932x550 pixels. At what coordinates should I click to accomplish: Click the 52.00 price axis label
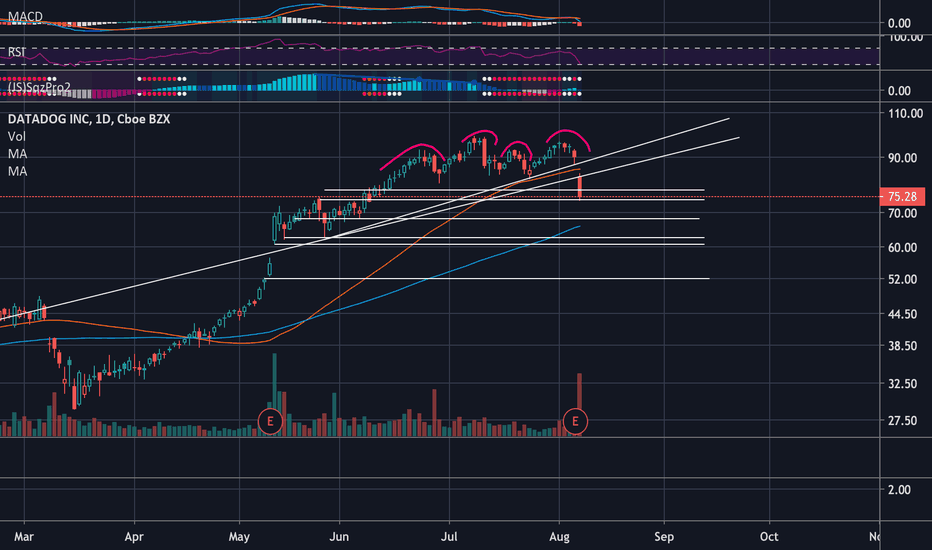(x=902, y=279)
